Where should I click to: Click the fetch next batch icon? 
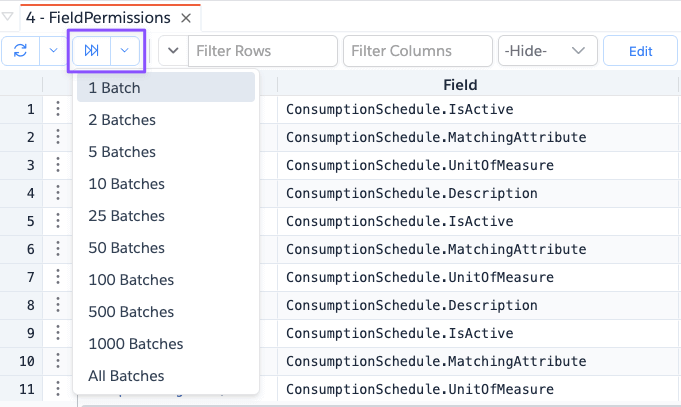[x=92, y=51]
